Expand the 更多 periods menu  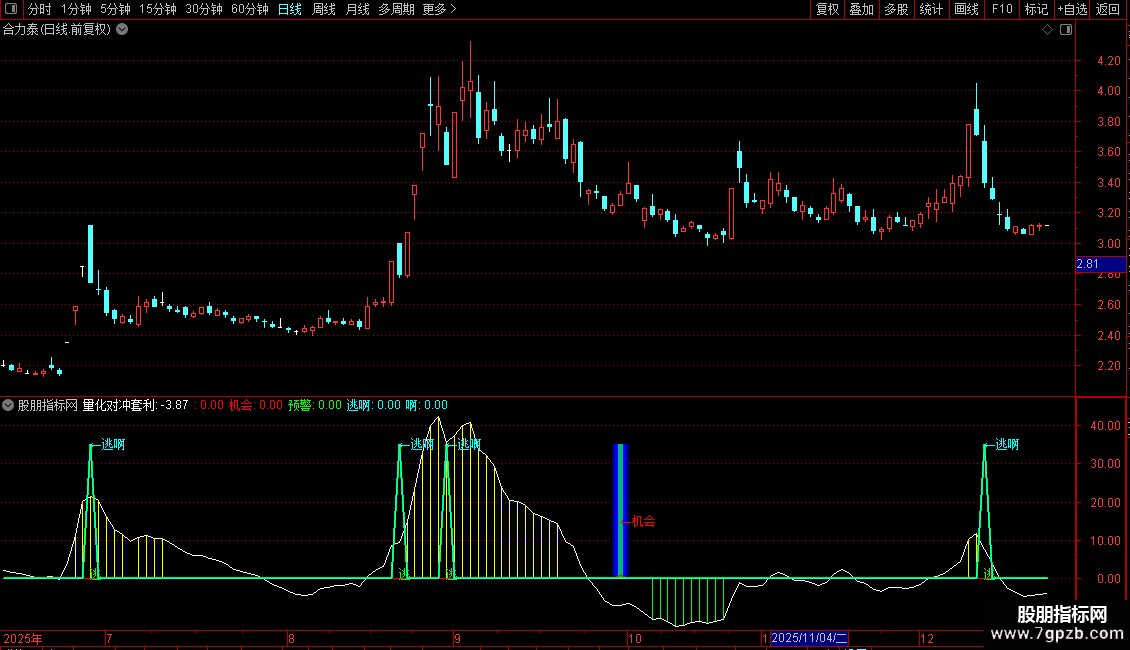click(440, 9)
